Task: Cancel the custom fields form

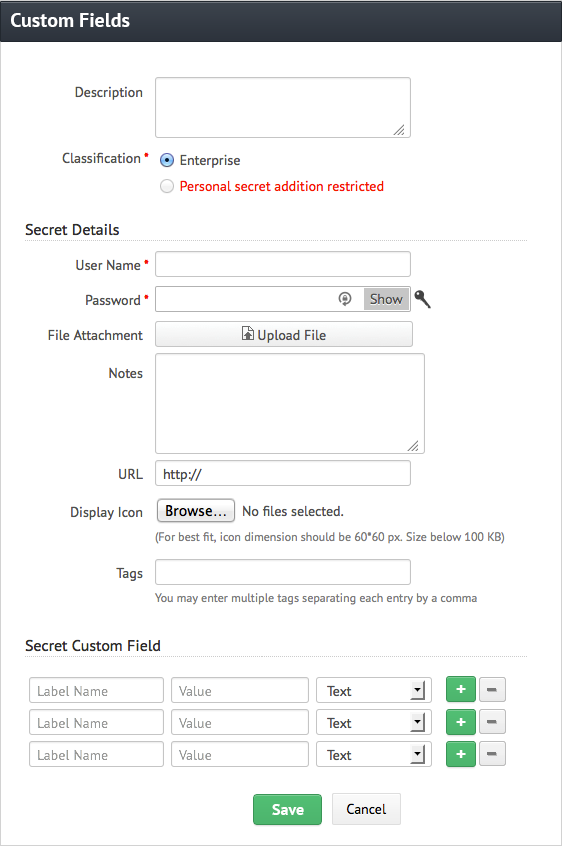Action: [x=366, y=809]
